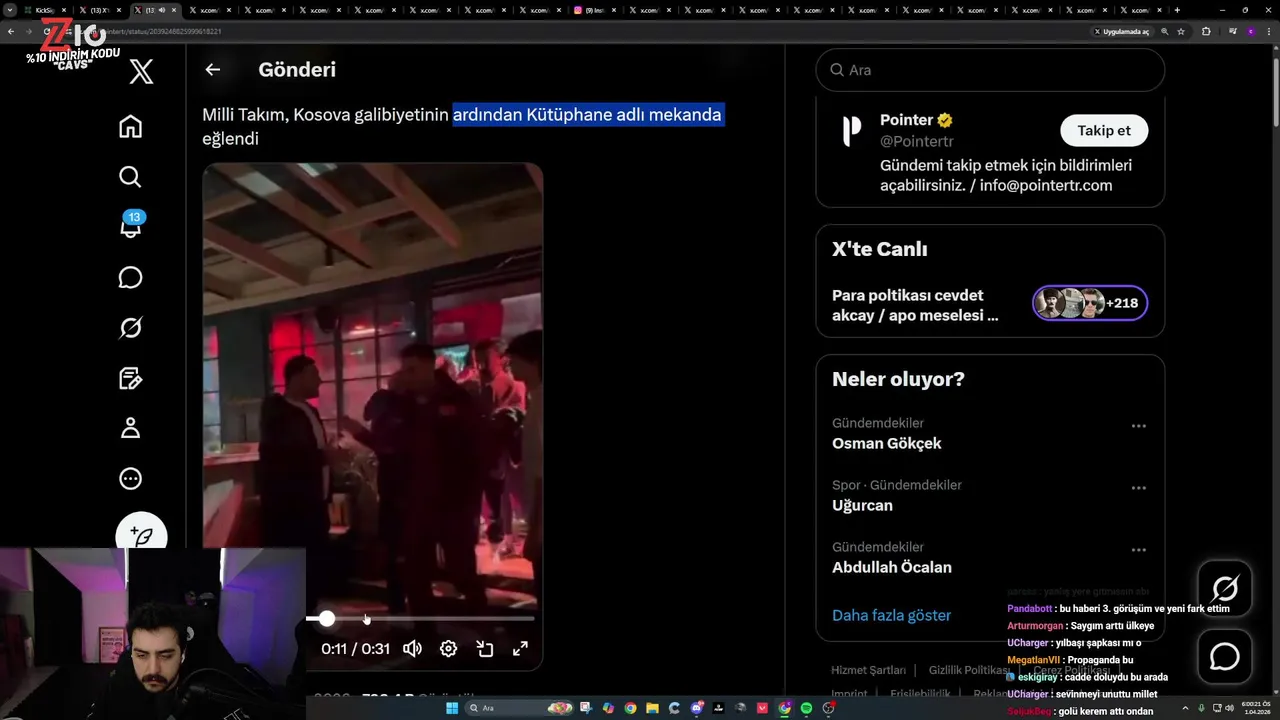Open Explore search icon in sidebar
This screenshot has width=1280, height=720.
(x=130, y=177)
